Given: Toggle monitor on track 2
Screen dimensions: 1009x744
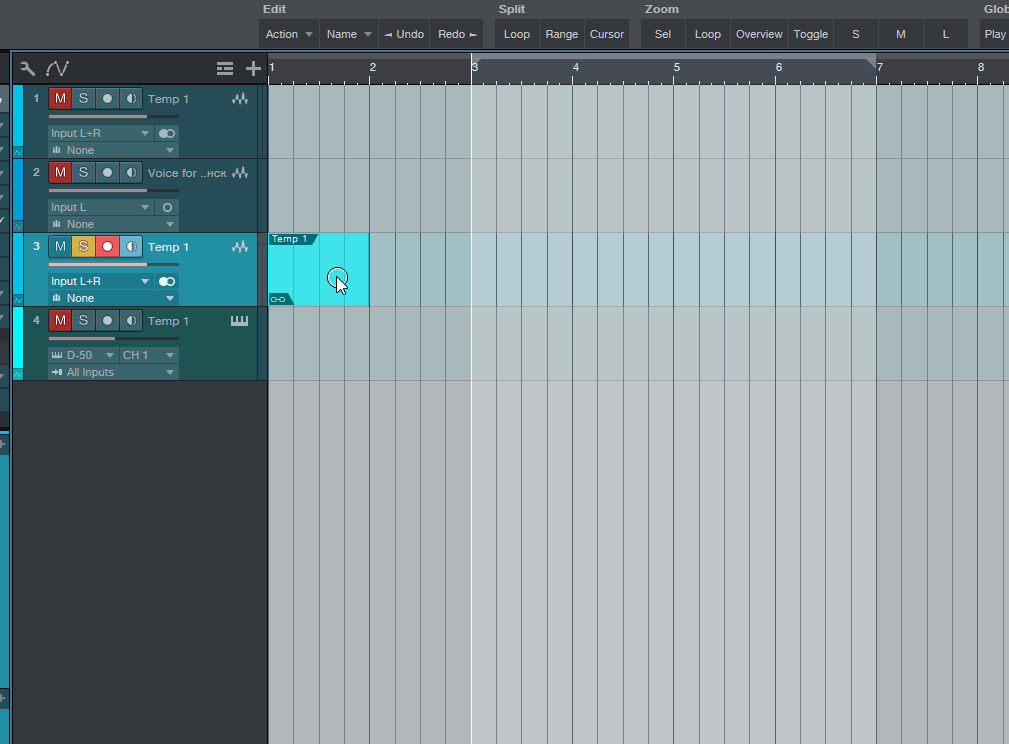Looking at the screenshot, I should [131, 172].
